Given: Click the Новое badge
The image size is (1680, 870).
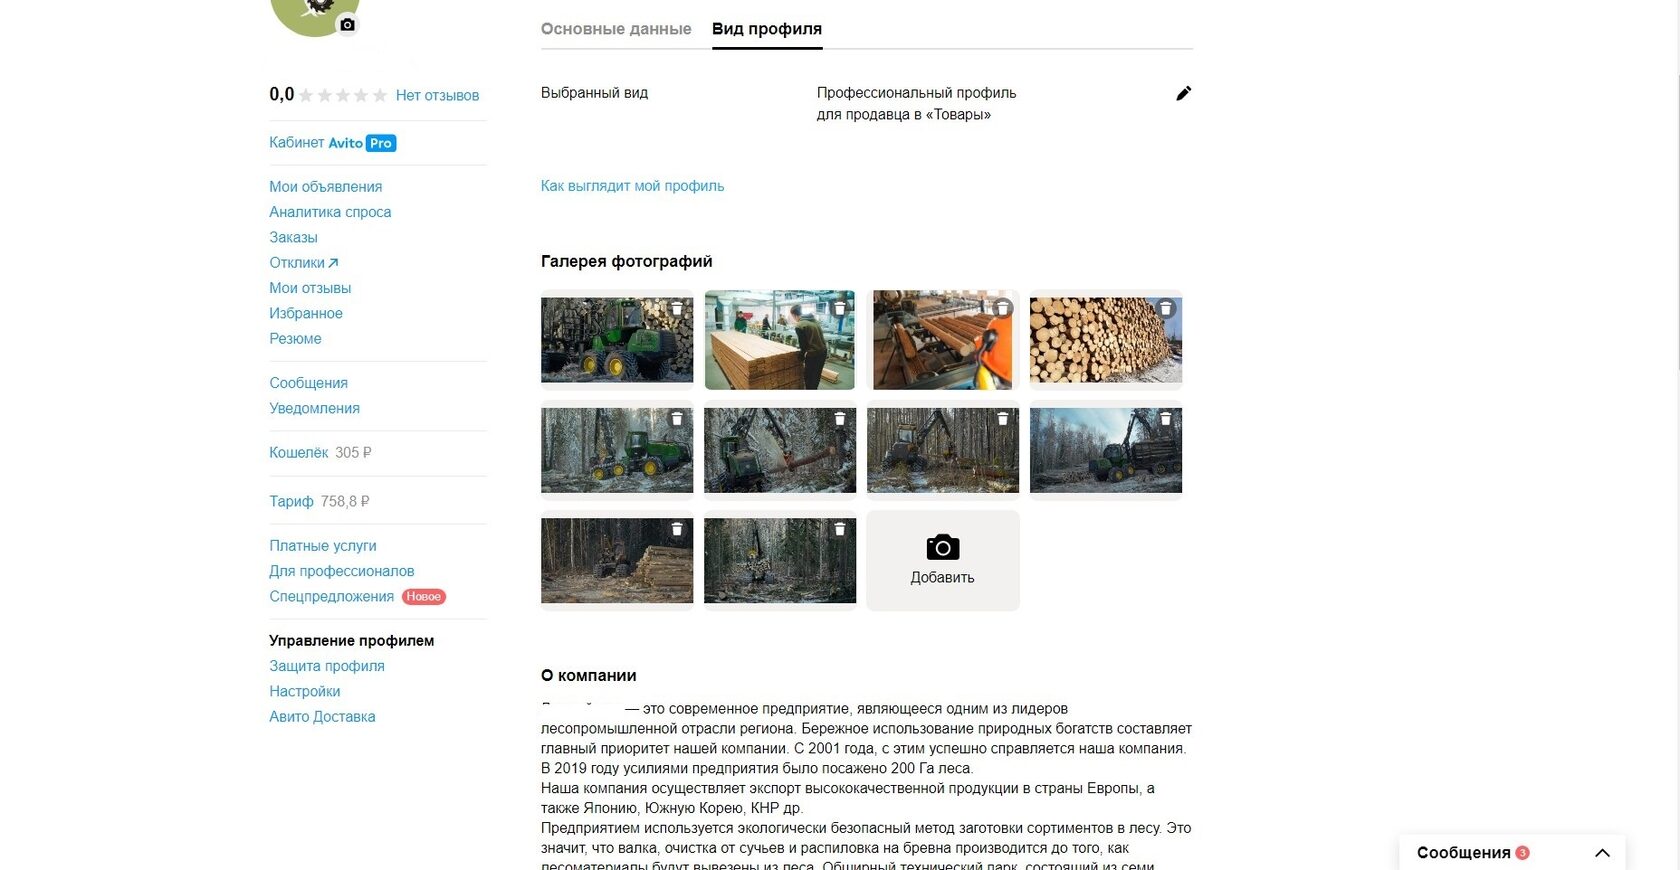Looking at the screenshot, I should [x=424, y=597].
